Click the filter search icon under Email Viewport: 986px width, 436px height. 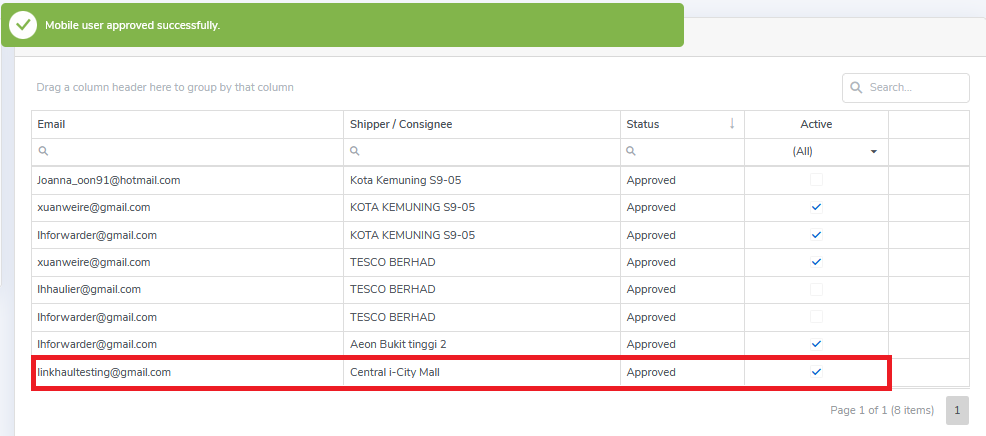42,152
